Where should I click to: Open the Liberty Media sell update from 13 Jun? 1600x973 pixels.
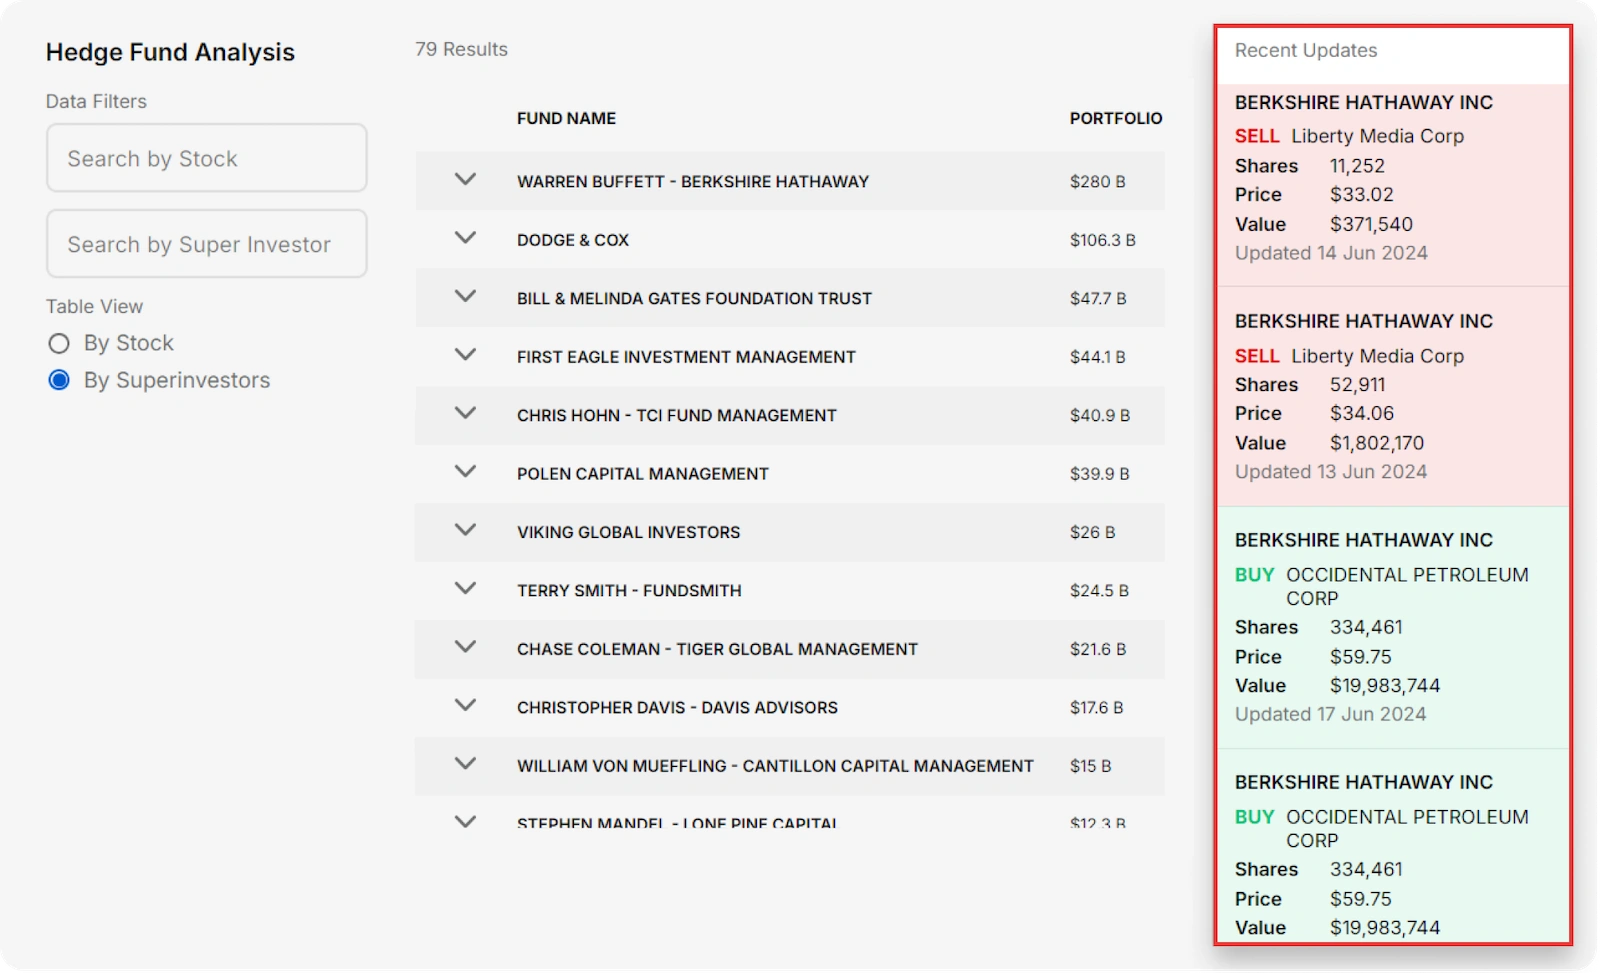coord(1392,398)
